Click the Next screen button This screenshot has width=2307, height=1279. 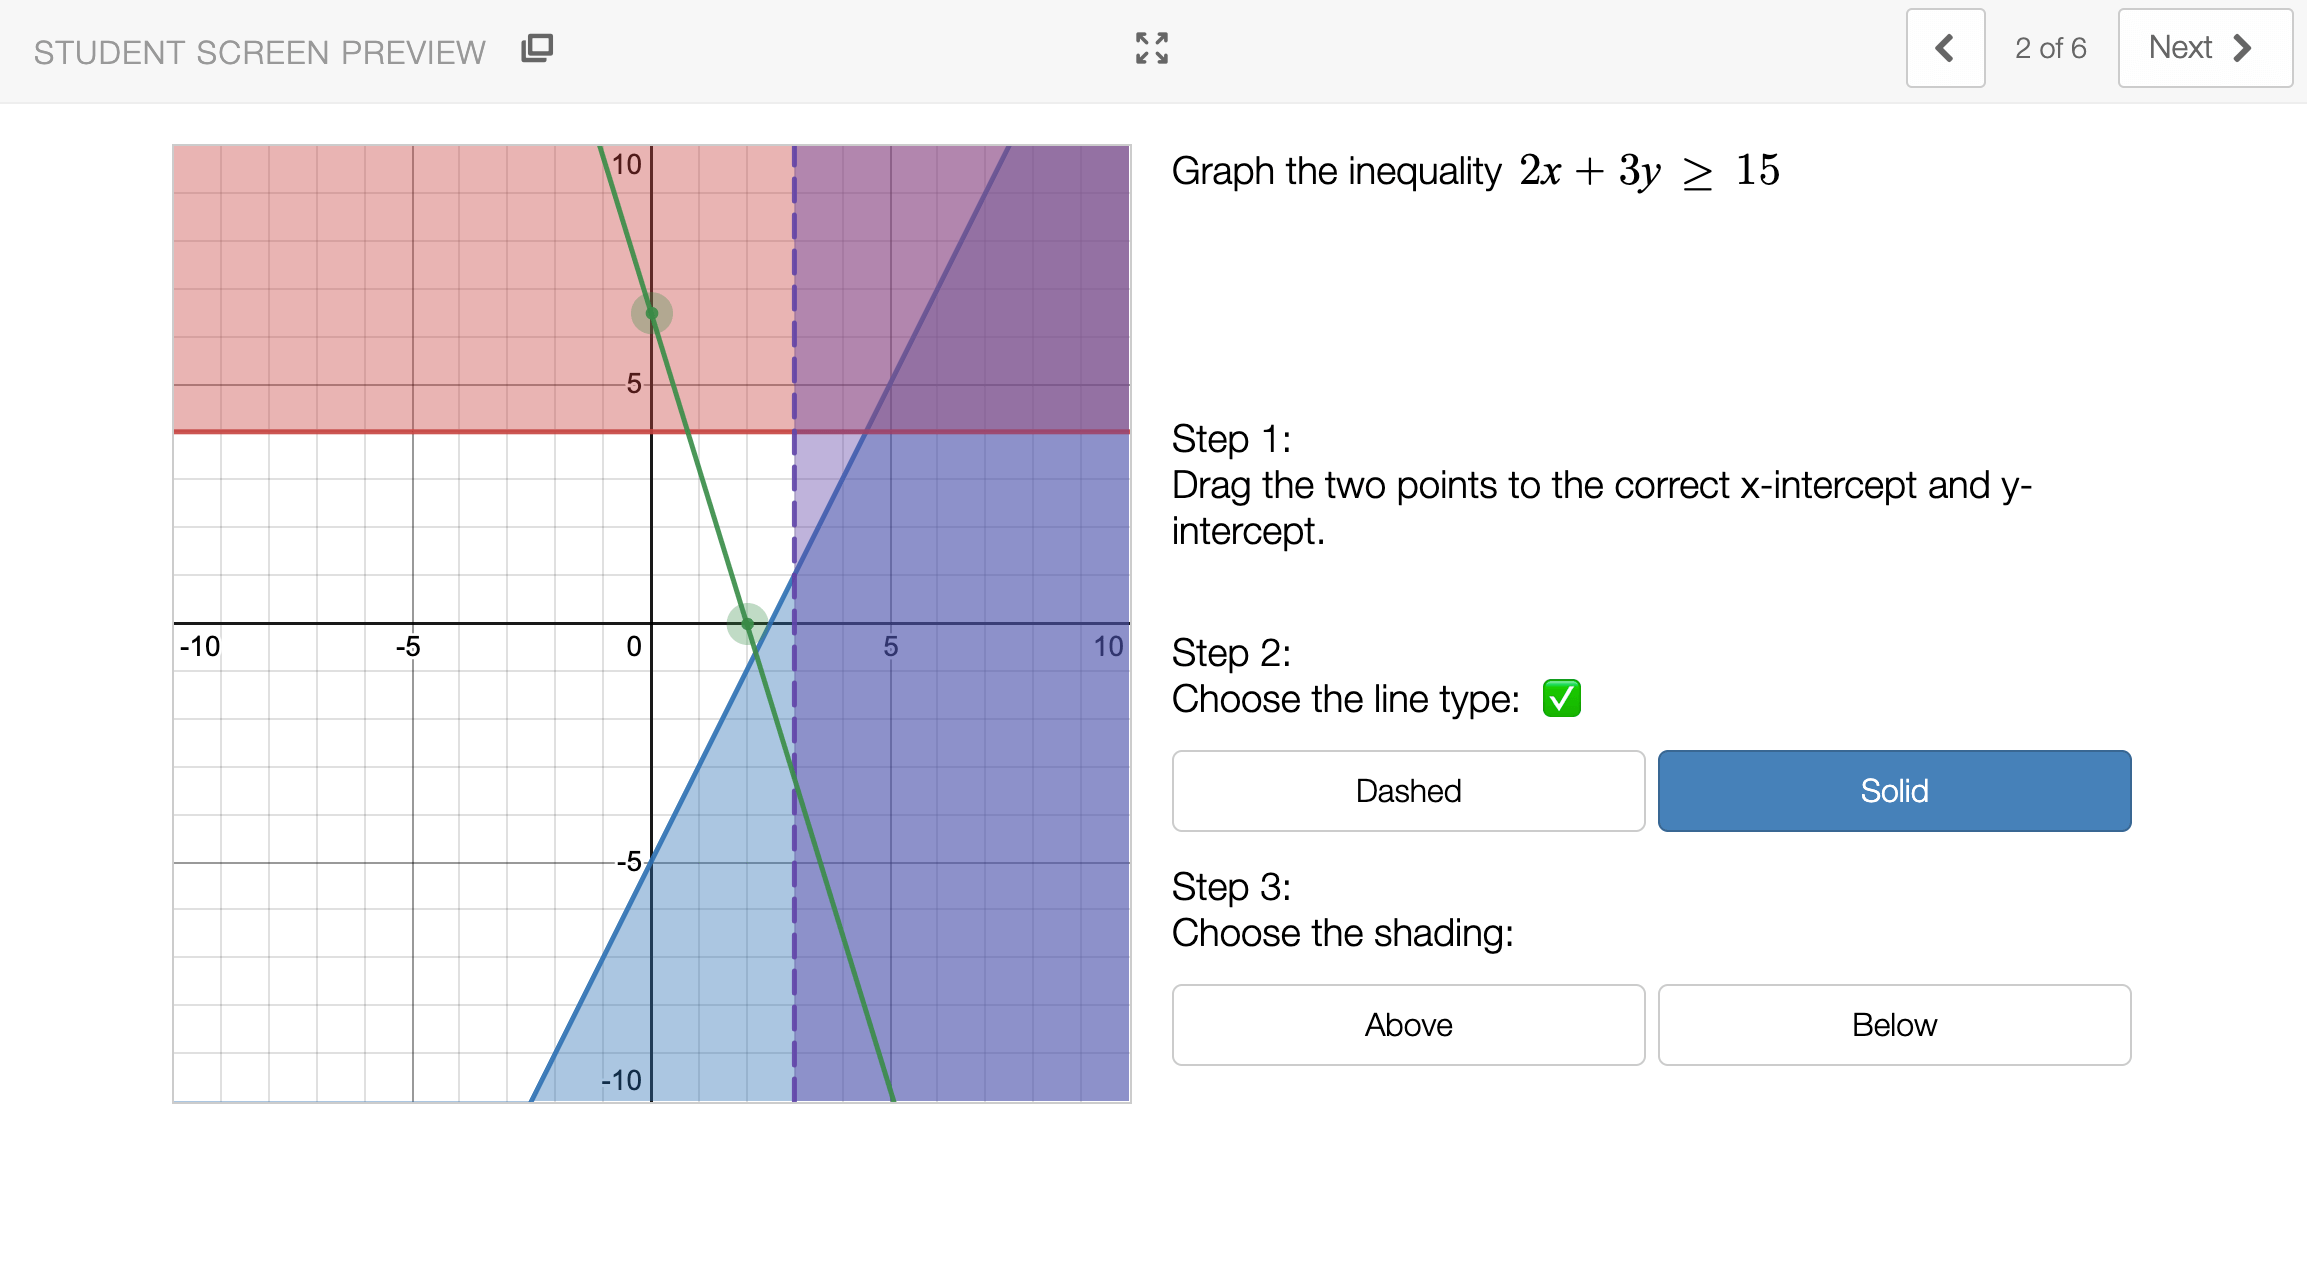point(2205,48)
